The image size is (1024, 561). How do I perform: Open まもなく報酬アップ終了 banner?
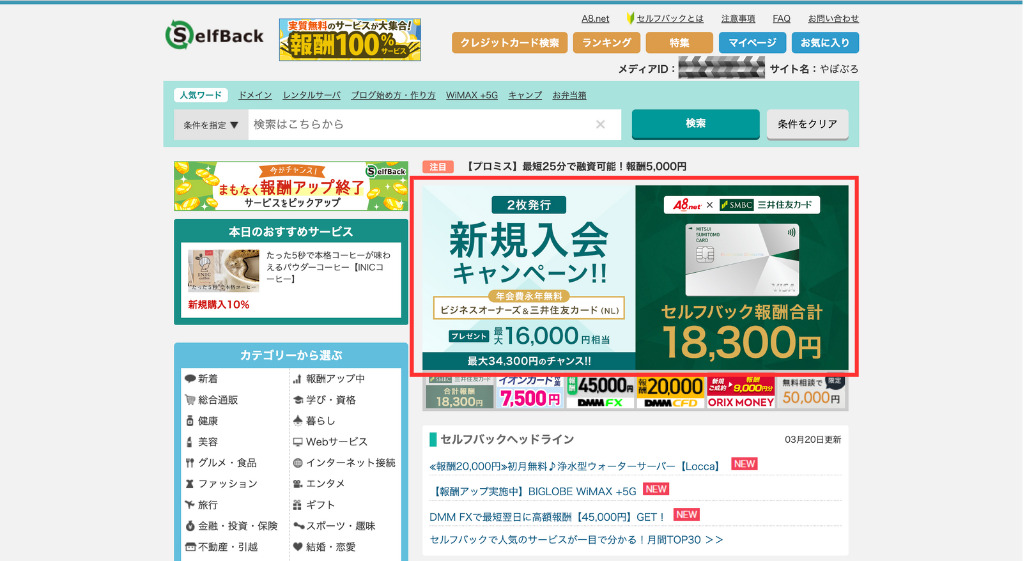291,186
